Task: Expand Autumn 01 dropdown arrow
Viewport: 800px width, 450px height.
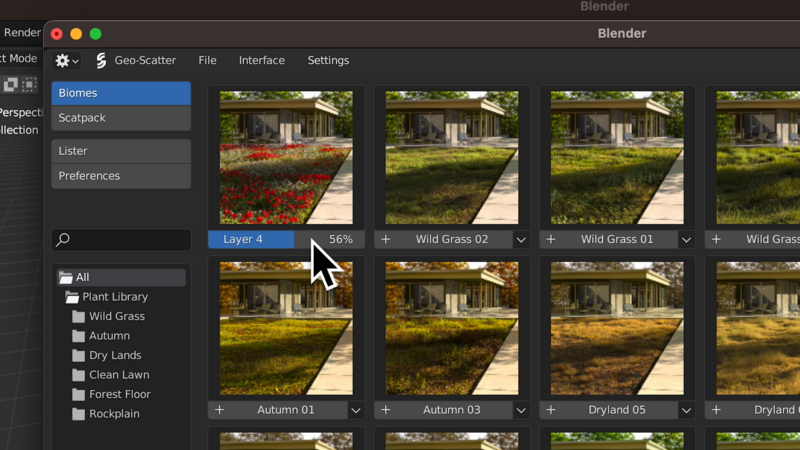Action: coord(356,410)
